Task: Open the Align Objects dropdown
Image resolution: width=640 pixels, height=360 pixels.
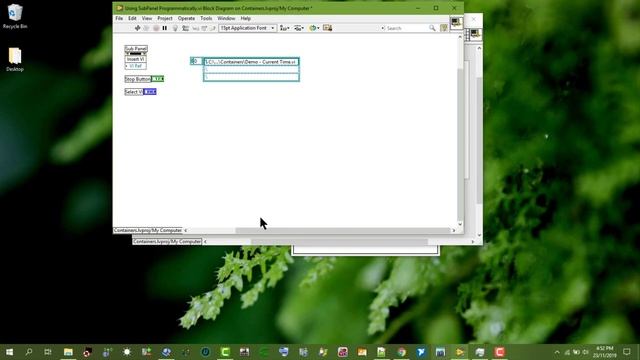Action: (x=284, y=28)
